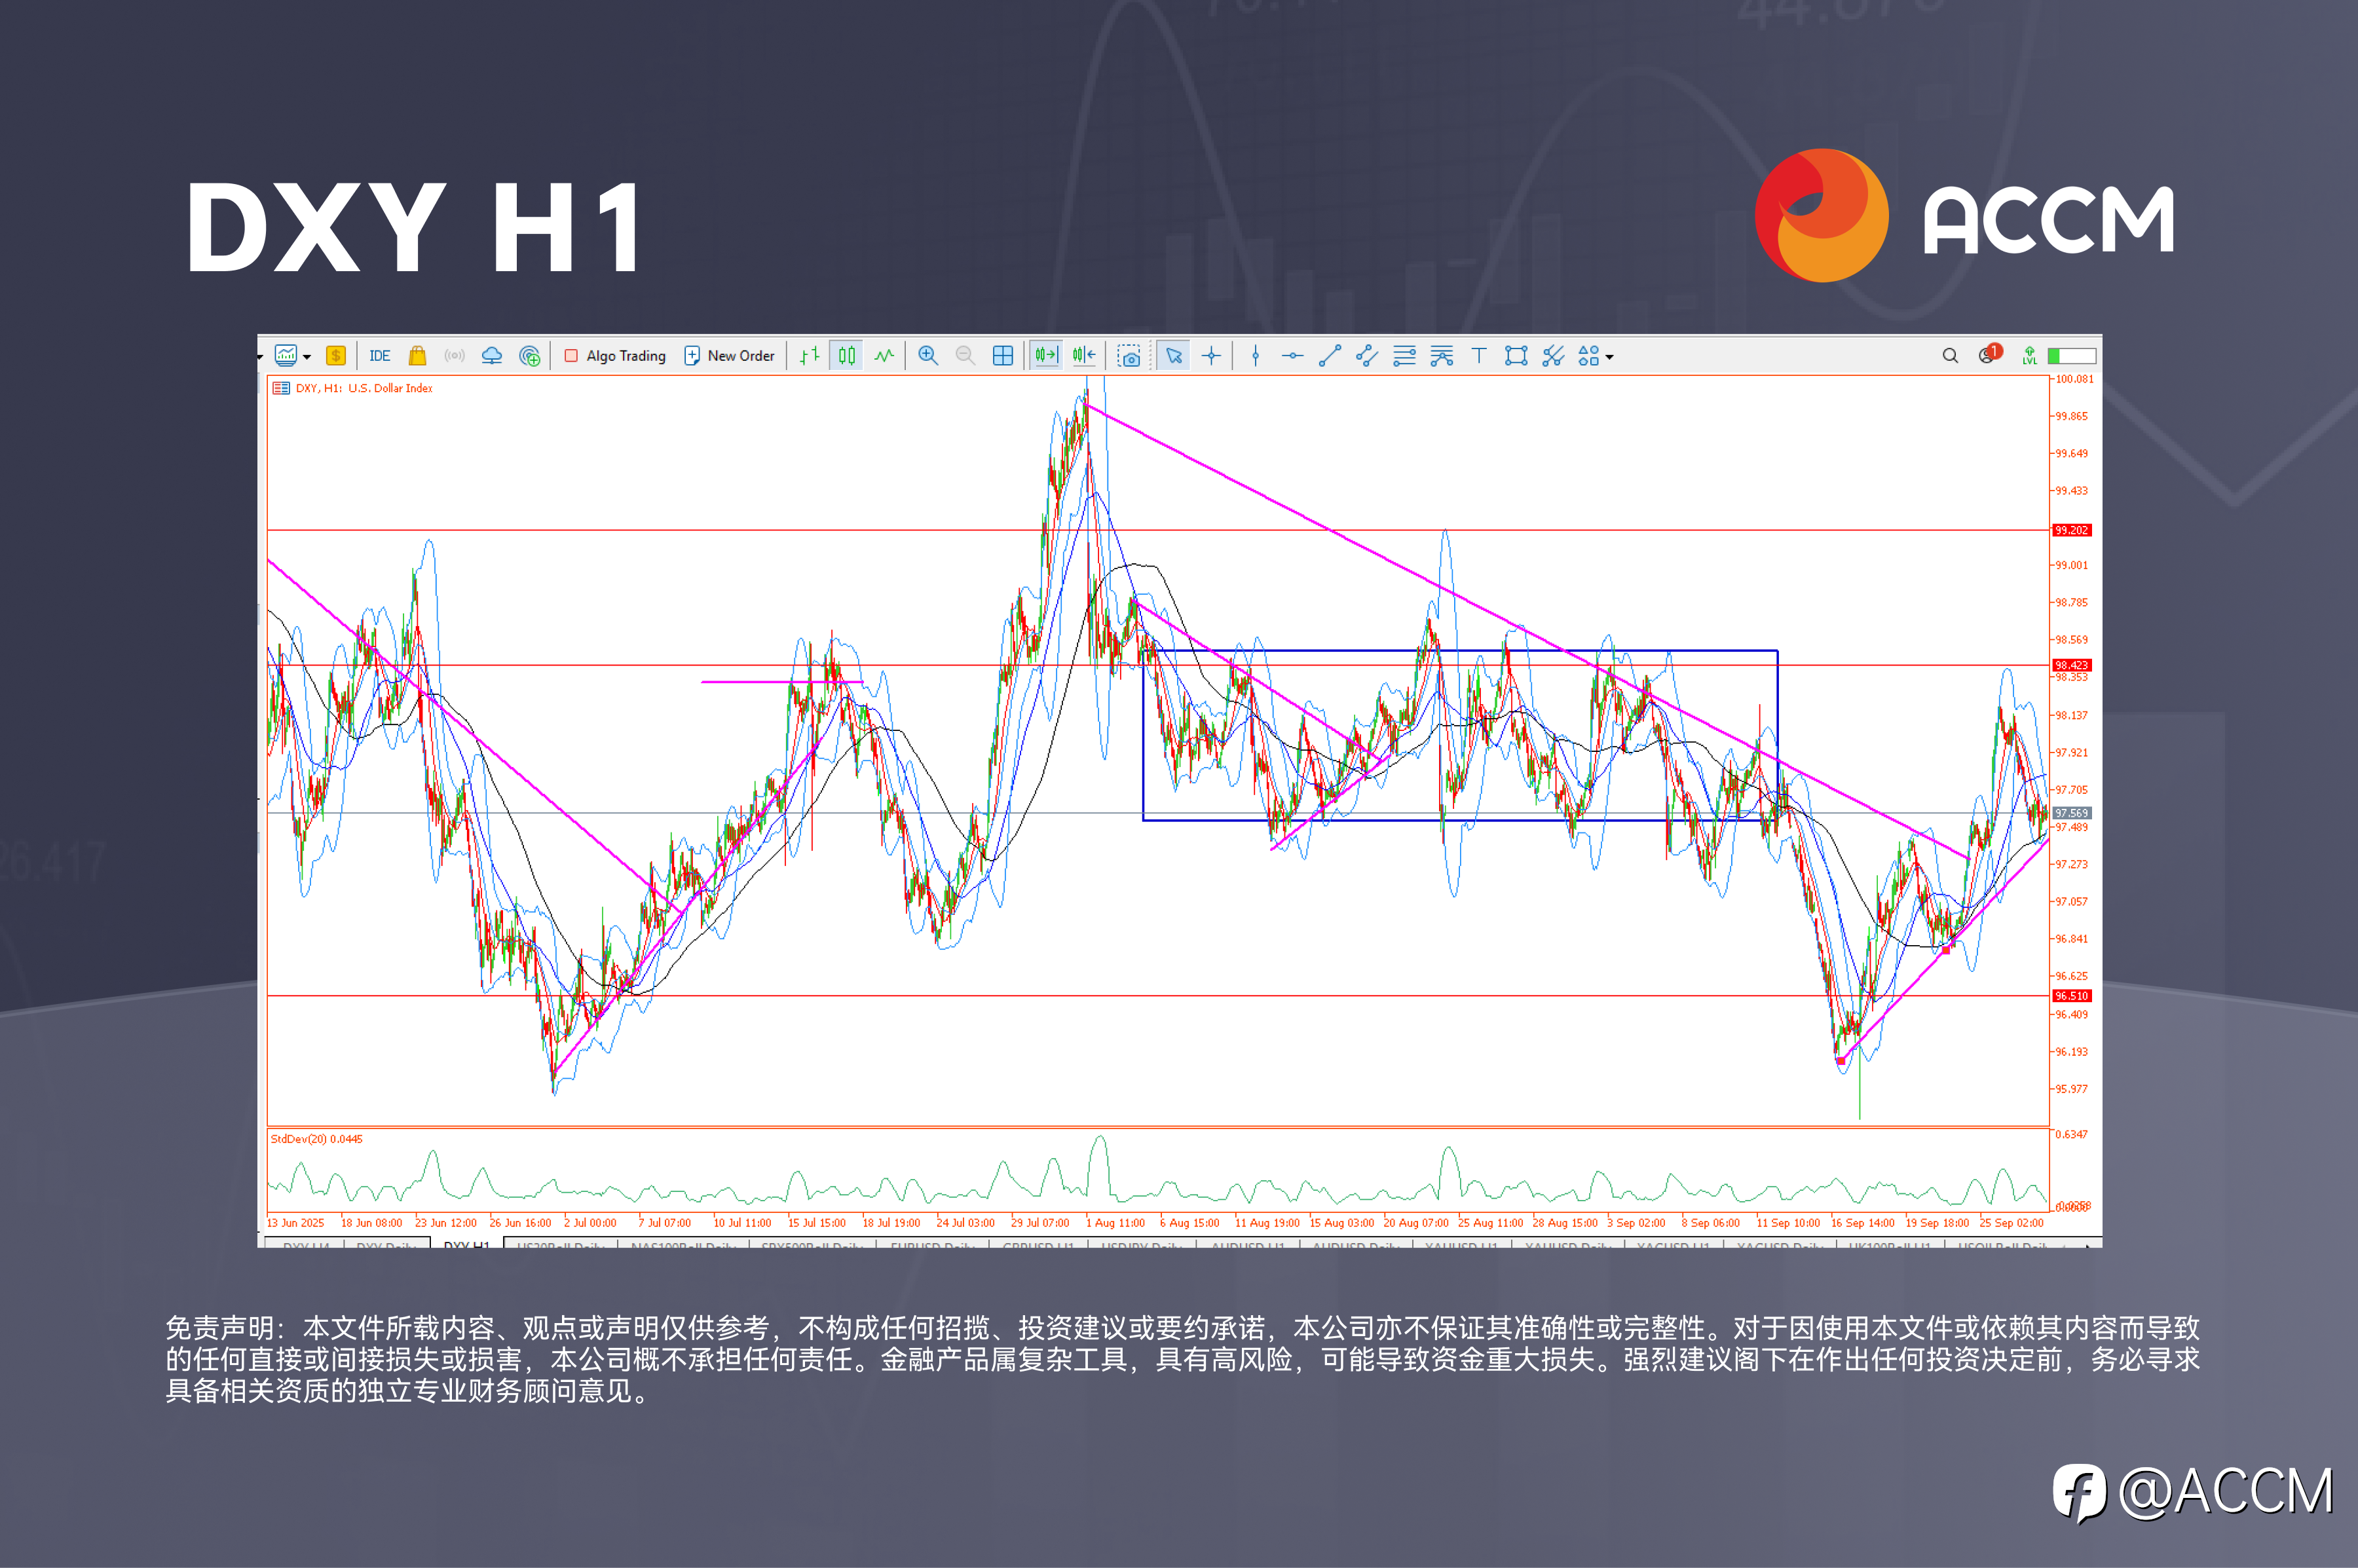Open the tile windows grid icon
This screenshot has width=2358, height=1568.
pos(1003,356)
